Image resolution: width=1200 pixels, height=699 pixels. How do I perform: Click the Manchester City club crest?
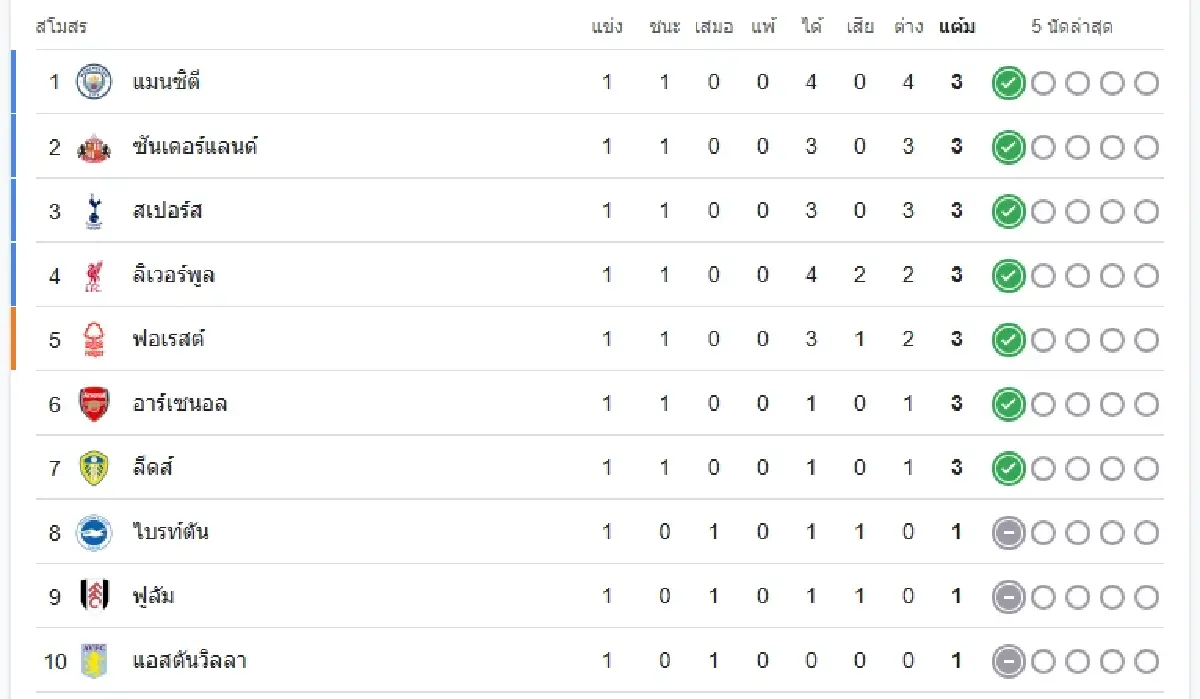[94, 82]
